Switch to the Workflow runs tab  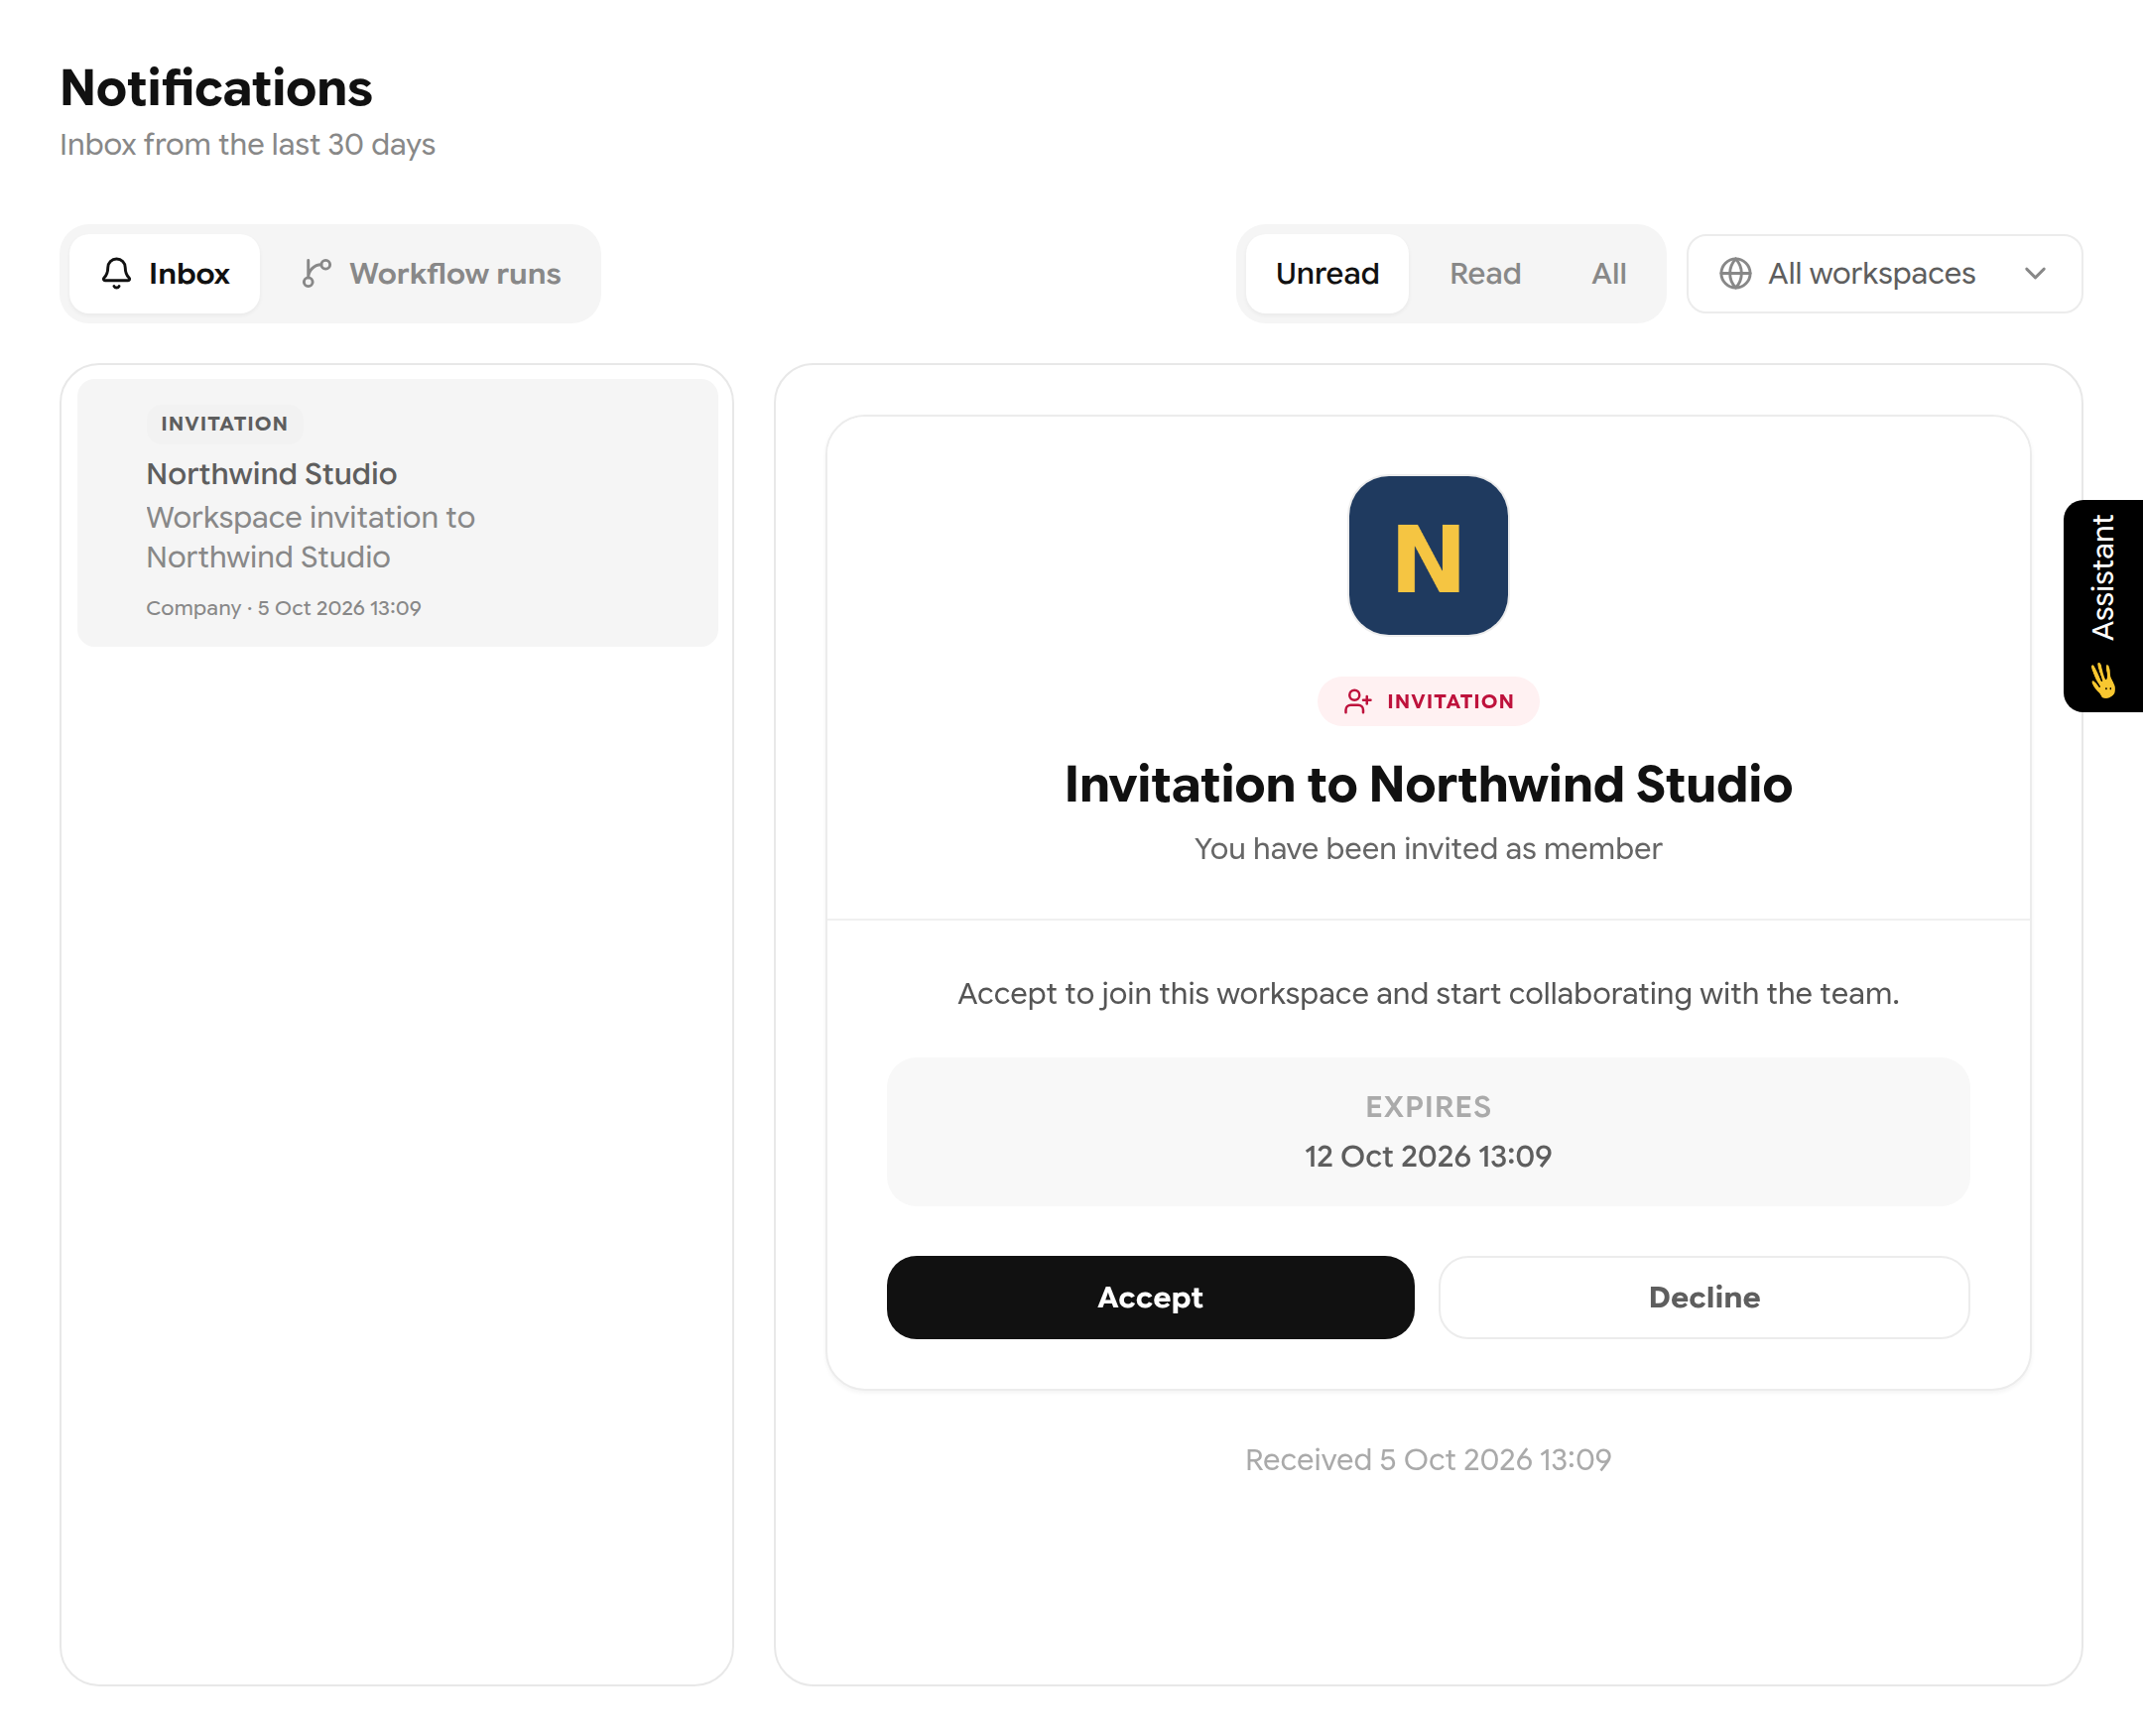click(432, 273)
